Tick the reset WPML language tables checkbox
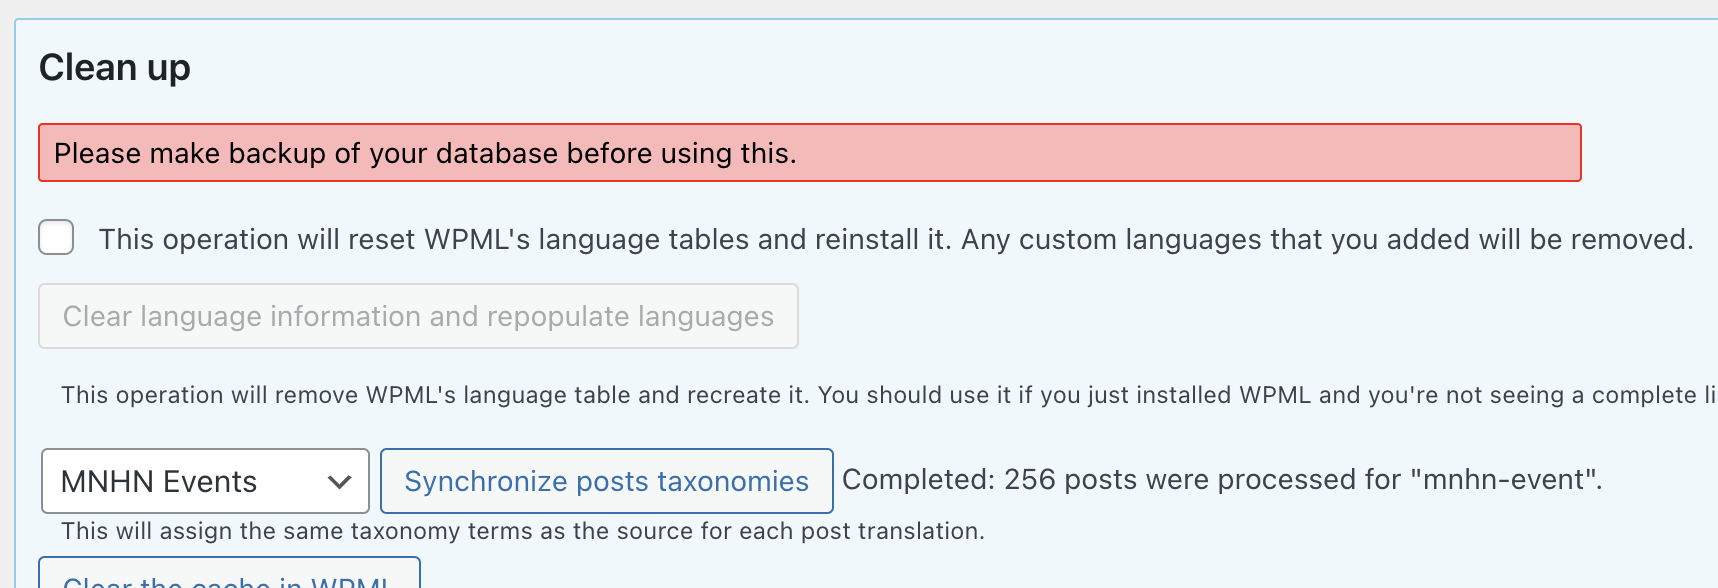 (56, 238)
